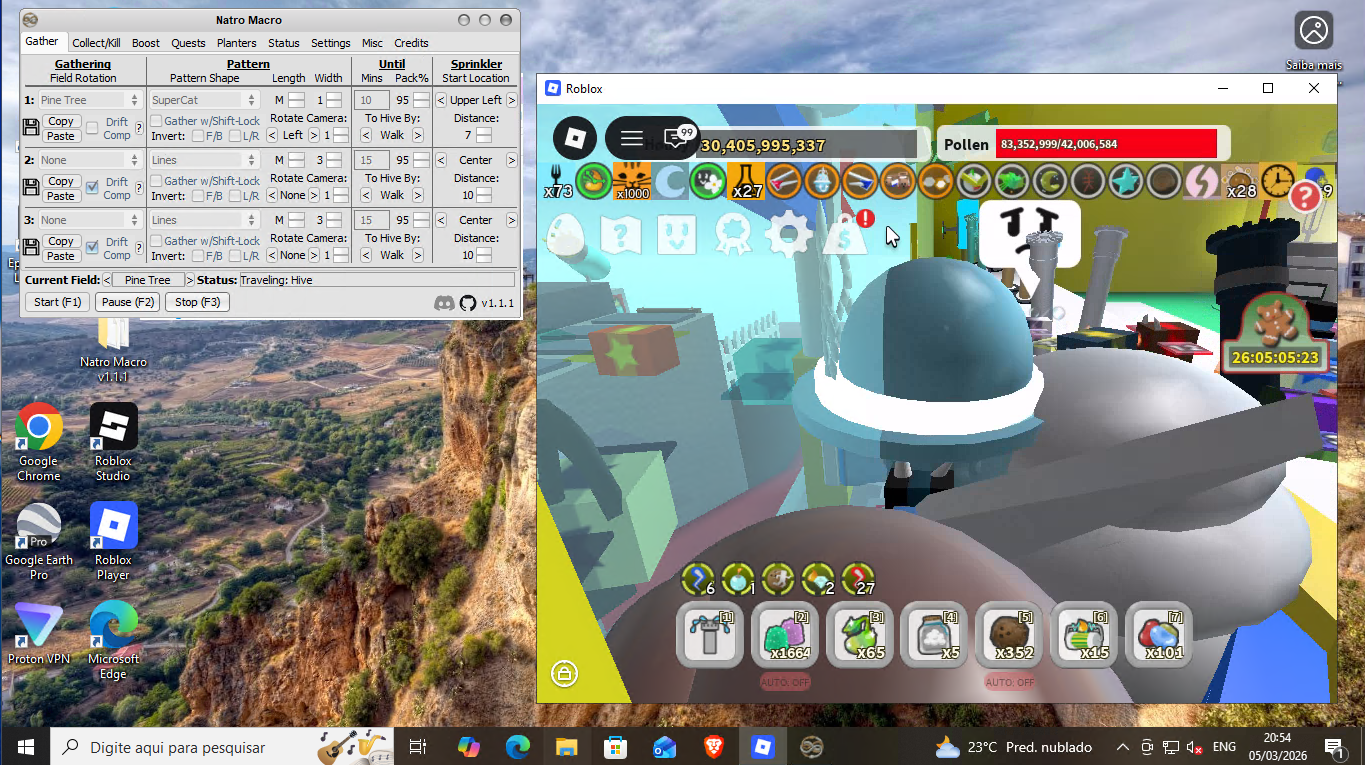
Task: Click the Drift Comp help '?' button for field 1
Action: (x=139, y=128)
